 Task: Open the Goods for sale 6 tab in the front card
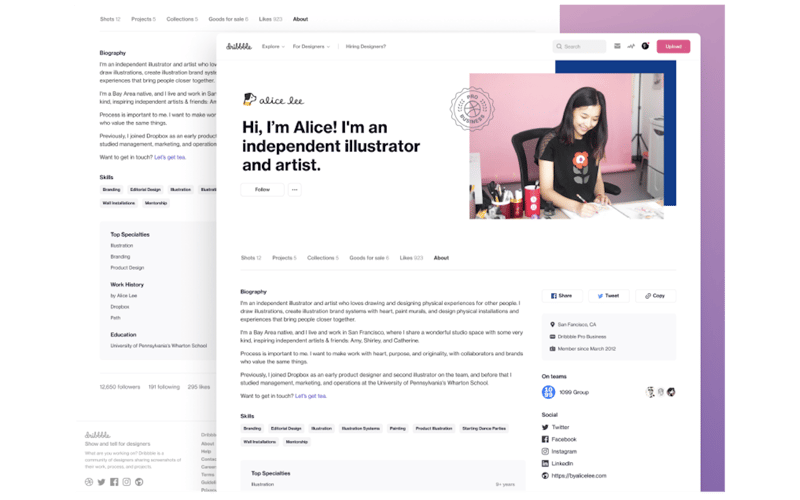click(369, 258)
